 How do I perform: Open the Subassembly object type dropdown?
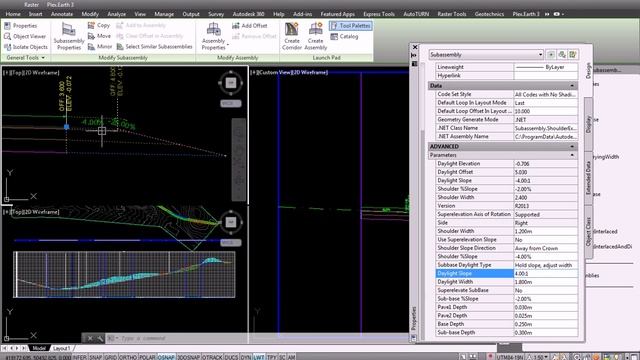486,54
